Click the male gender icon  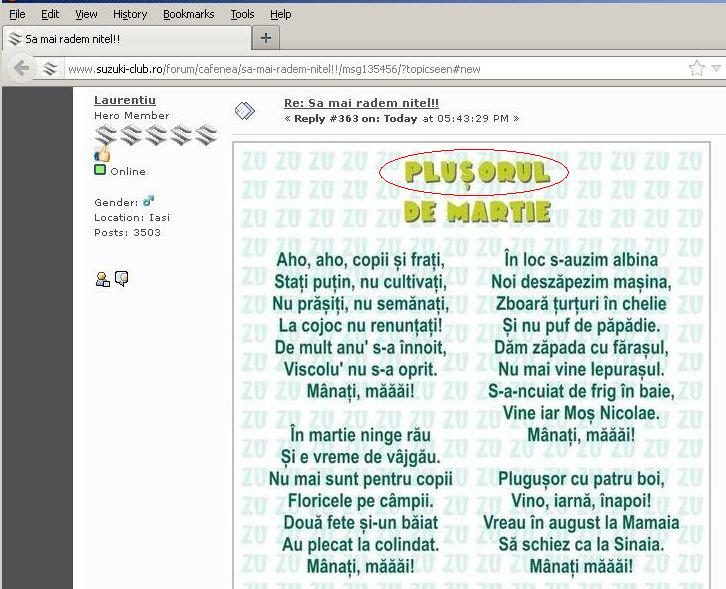coord(148,201)
